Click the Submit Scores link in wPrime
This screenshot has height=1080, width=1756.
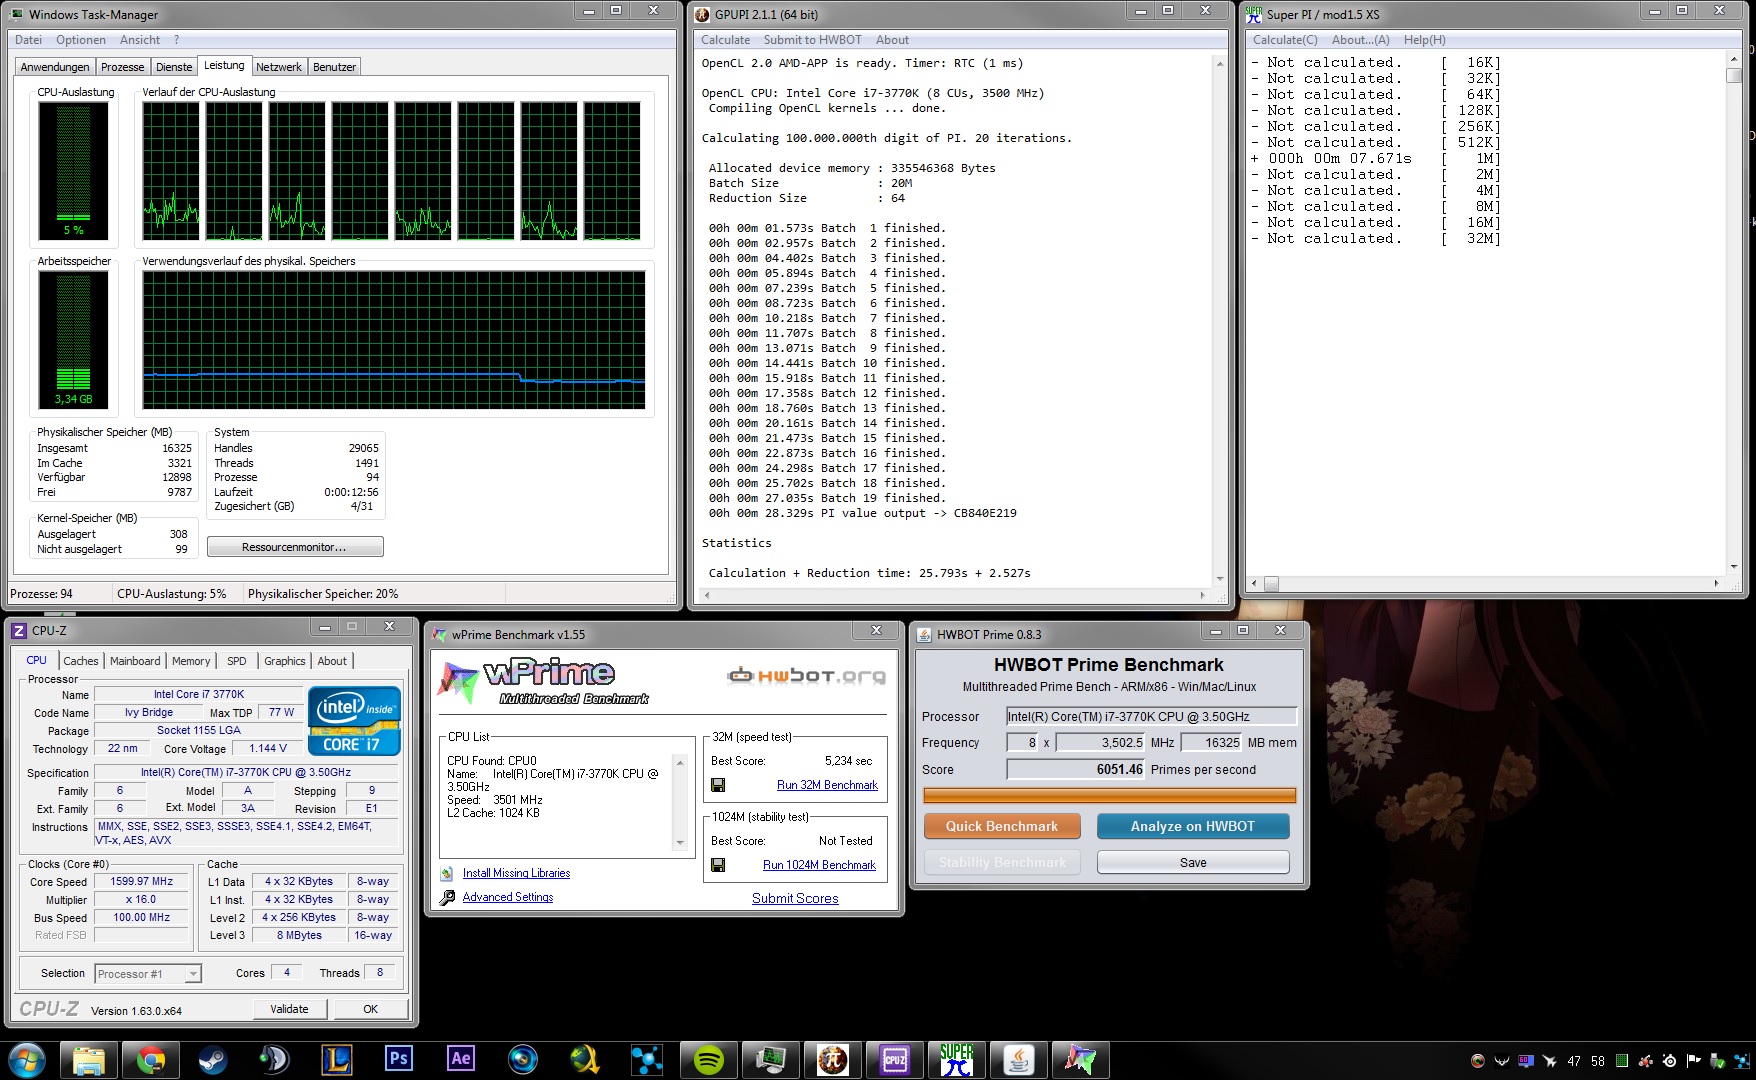(x=795, y=898)
